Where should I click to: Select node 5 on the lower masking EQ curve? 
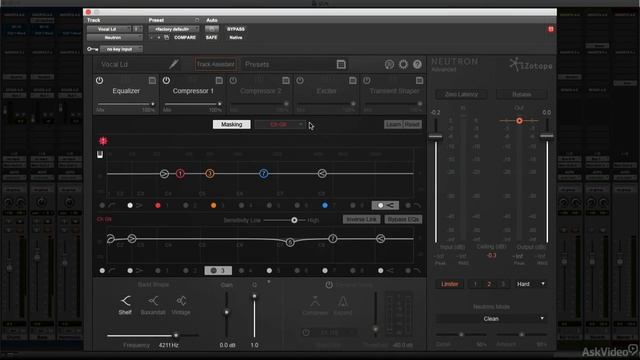point(290,242)
